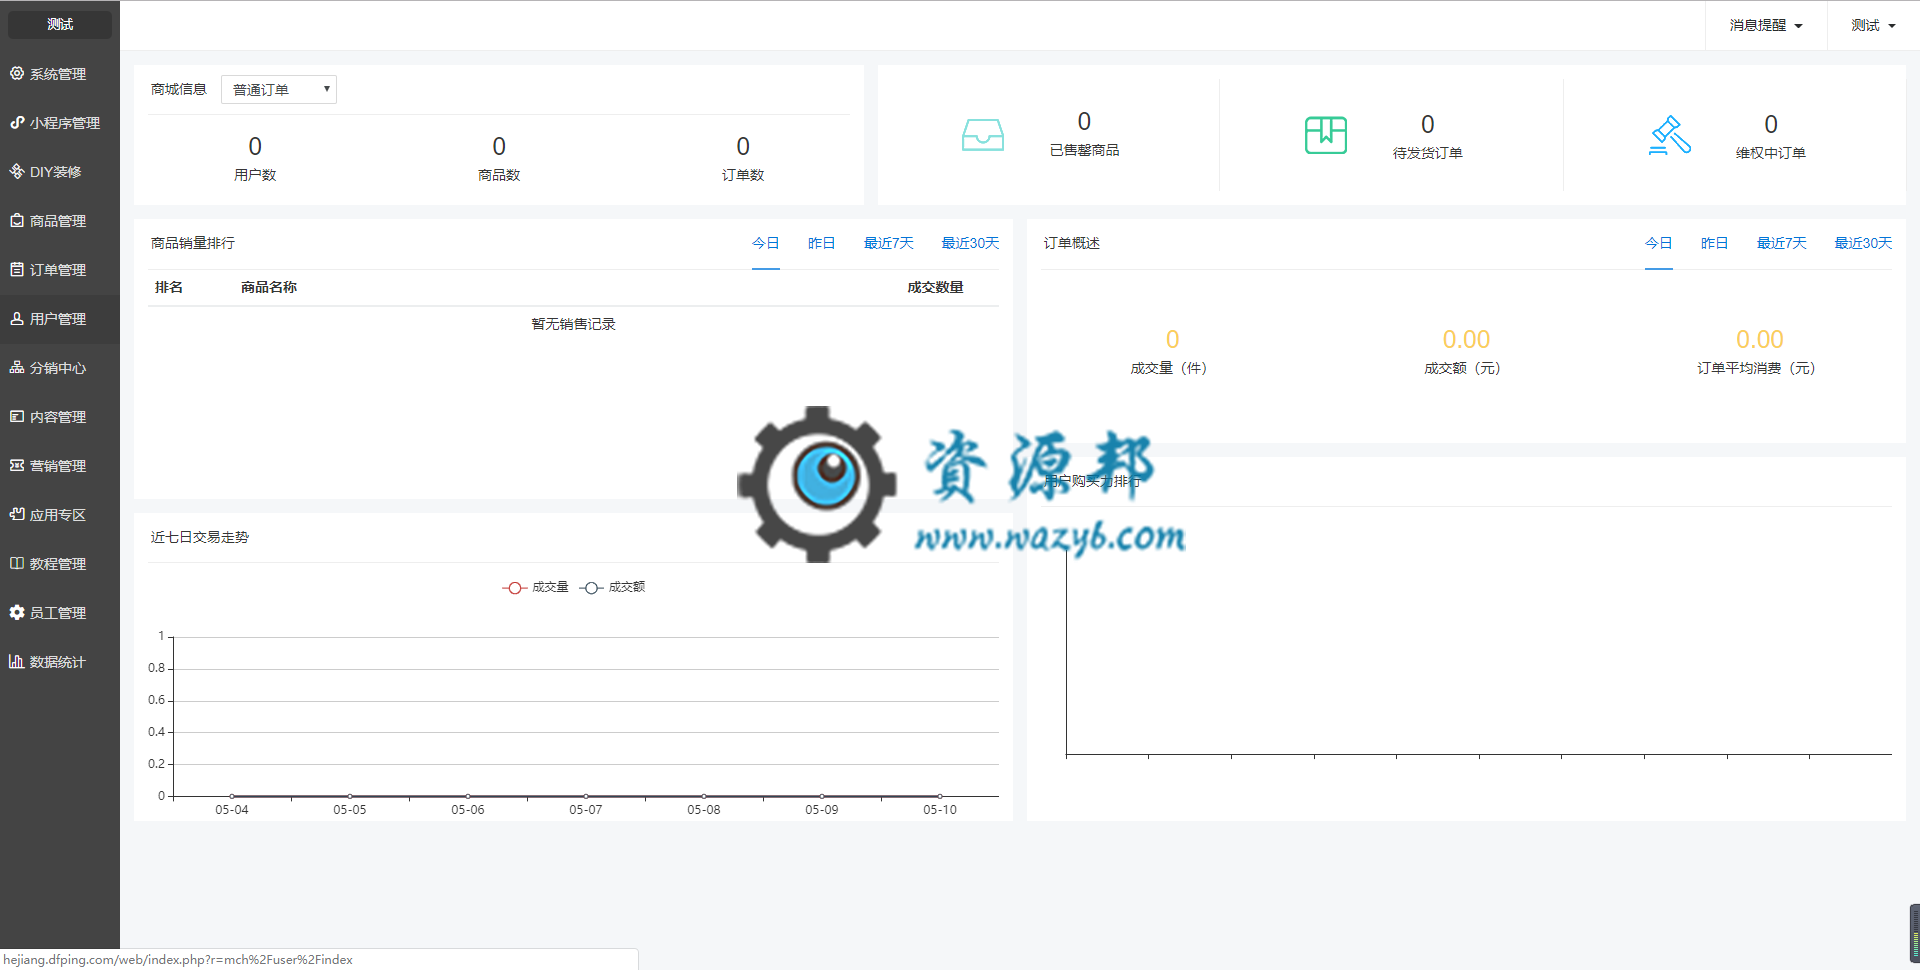The width and height of the screenshot is (1920, 970).
Task: Go to 营销管理 in the sidebar
Action: [60, 466]
